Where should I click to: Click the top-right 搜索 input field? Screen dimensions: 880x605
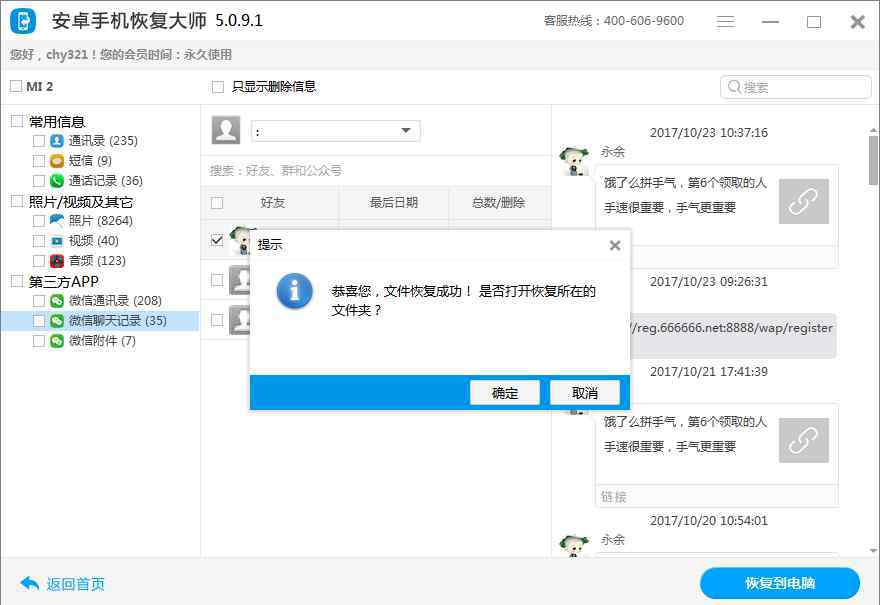(795, 87)
